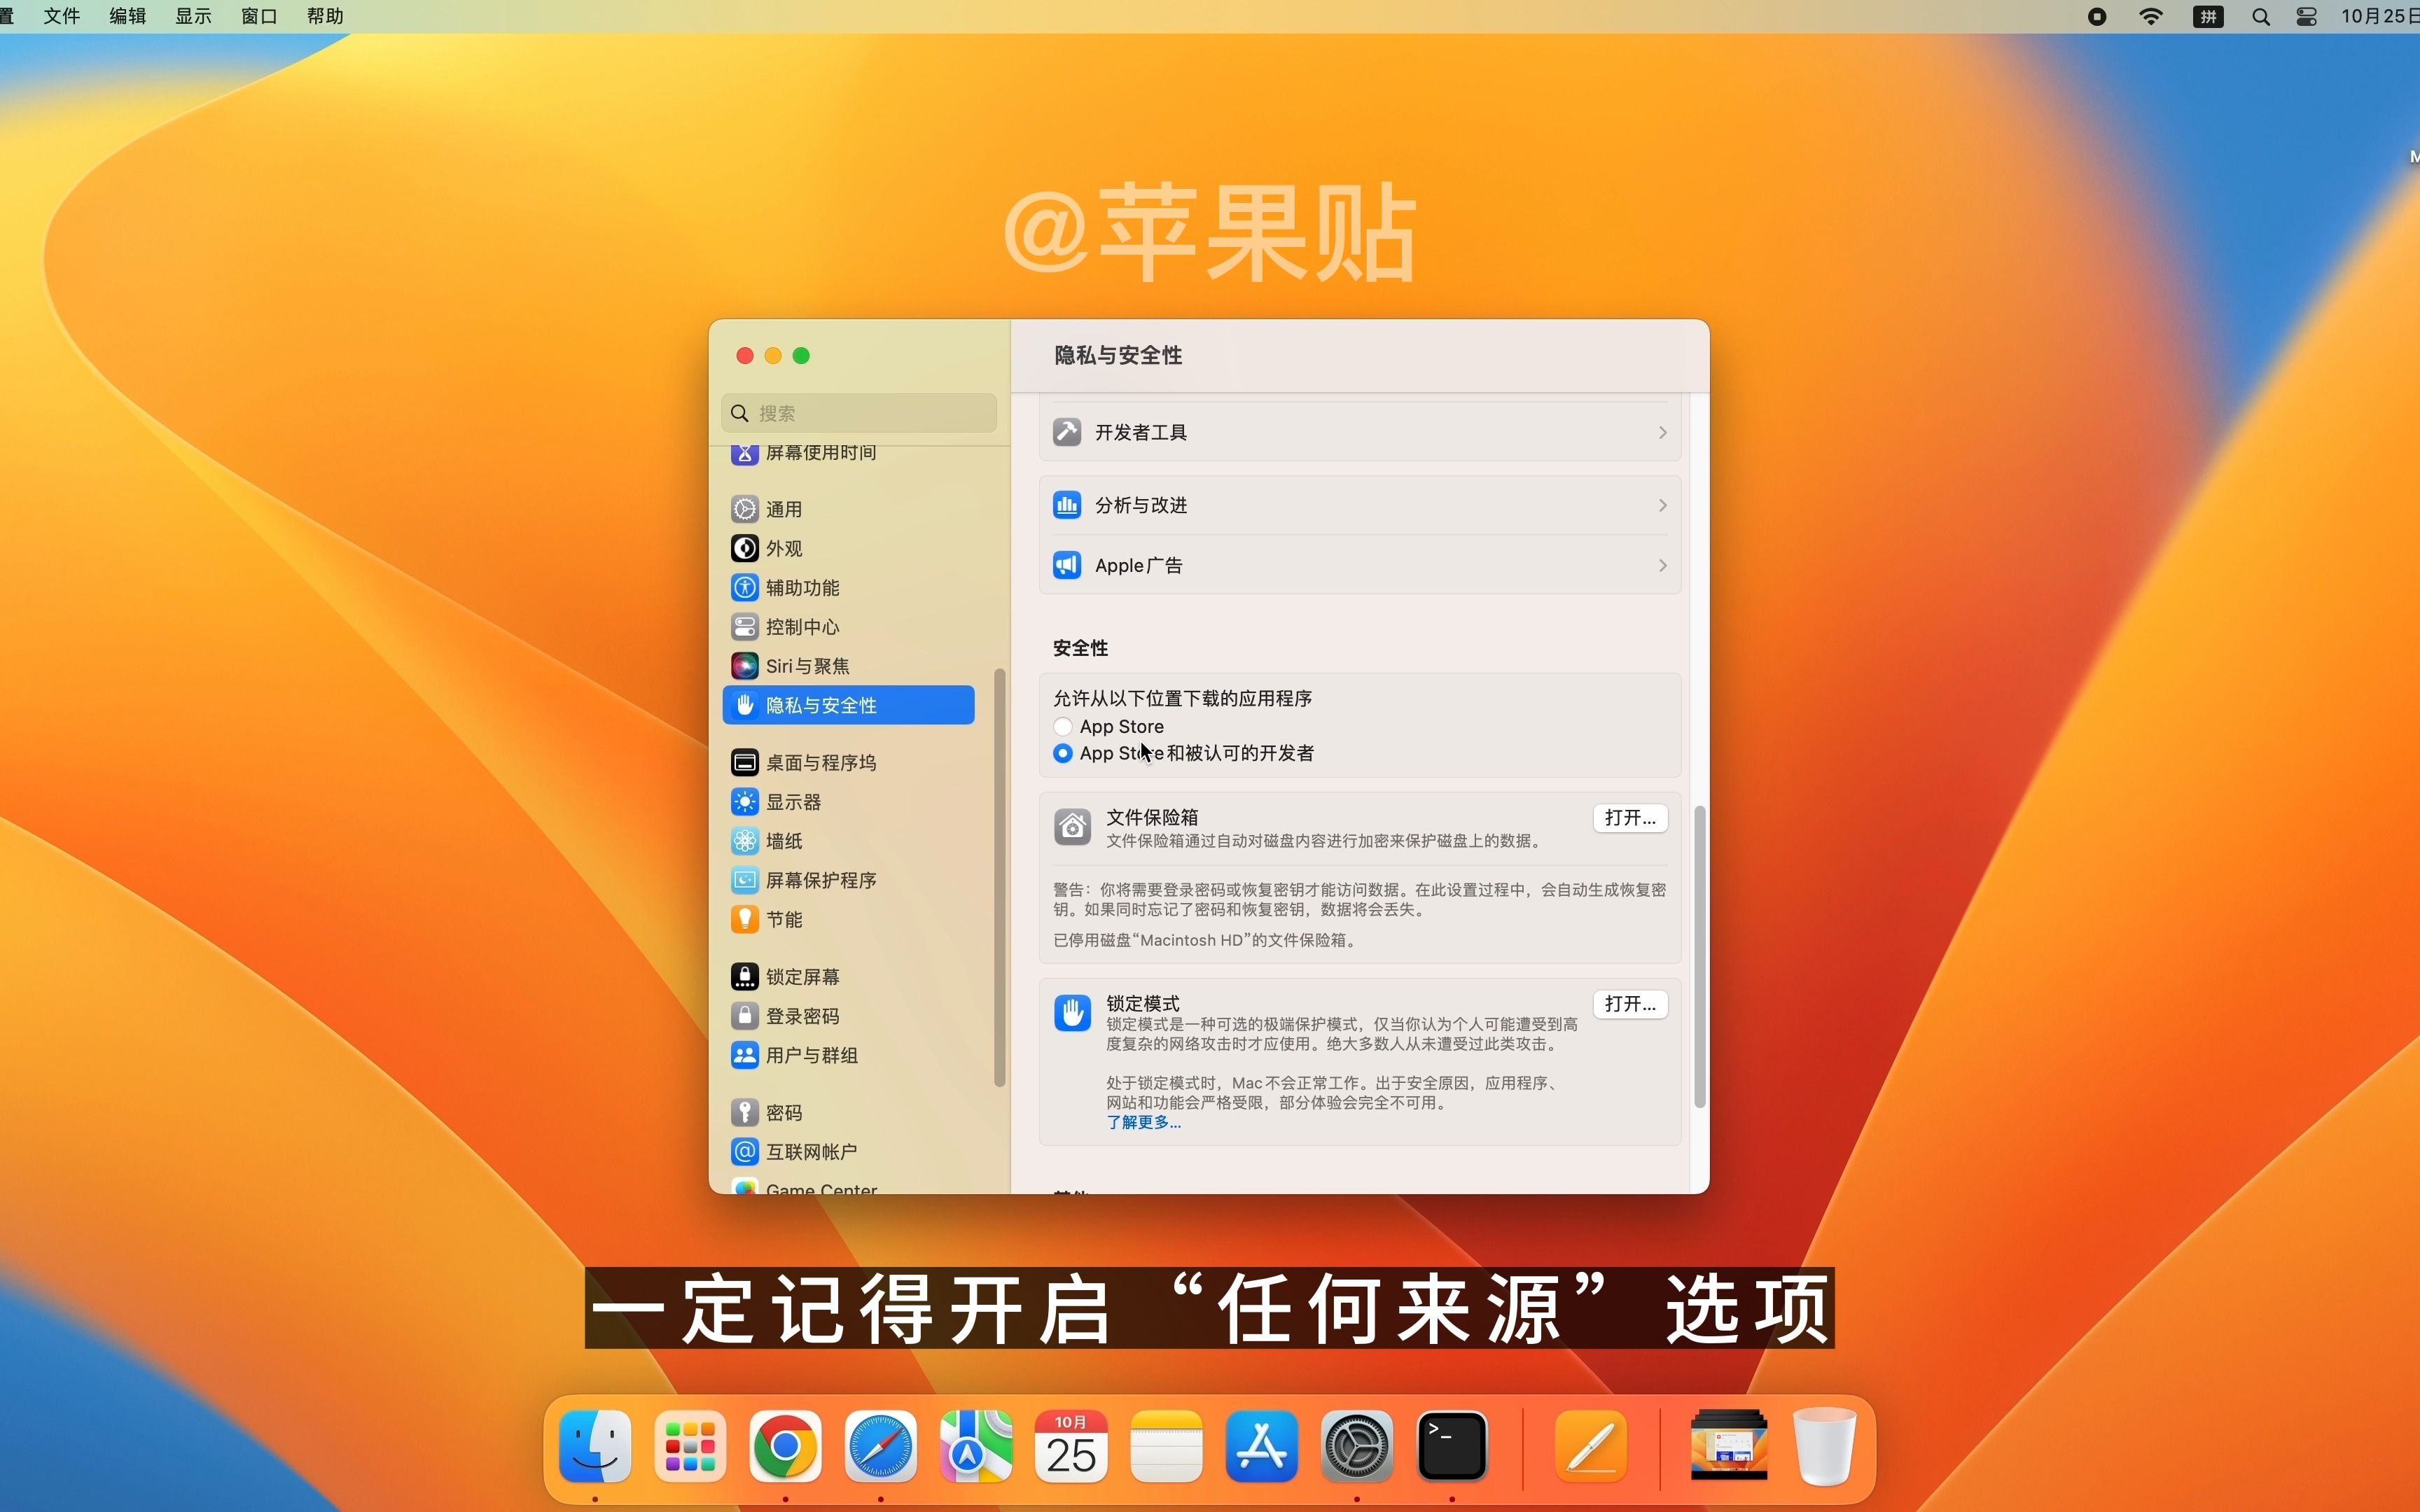This screenshot has height=1512, width=2420.
Task: Select 隐私与安全性 in the sidebar
Action: click(x=848, y=705)
